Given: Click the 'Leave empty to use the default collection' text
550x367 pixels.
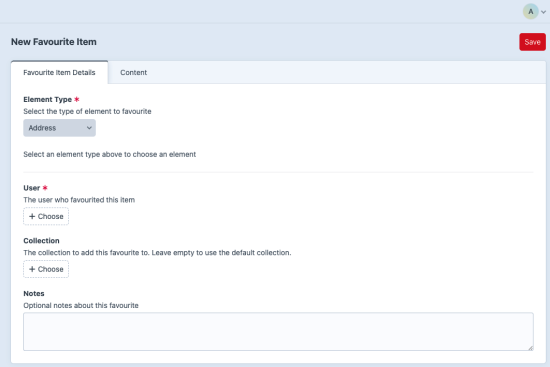Looking at the screenshot, I should [x=222, y=253].
